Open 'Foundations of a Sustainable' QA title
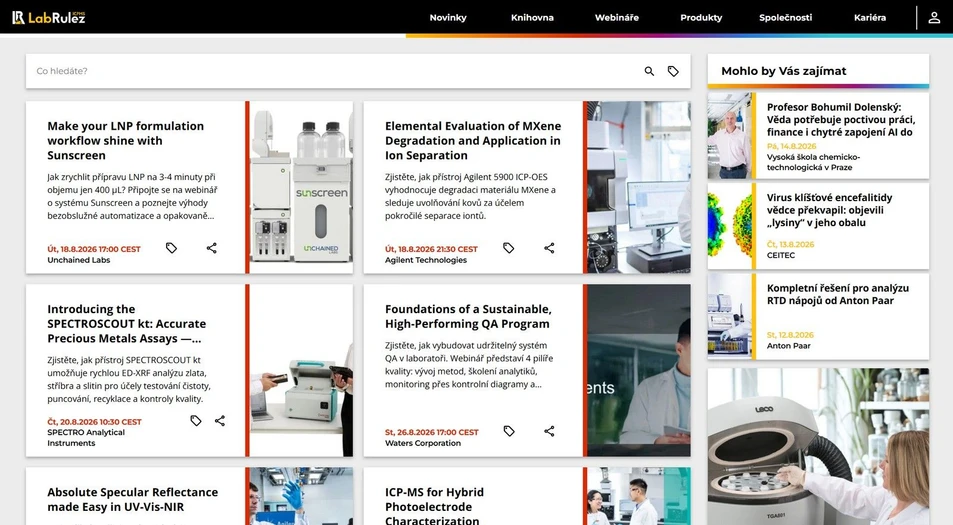The width and height of the screenshot is (953, 525). (x=468, y=317)
